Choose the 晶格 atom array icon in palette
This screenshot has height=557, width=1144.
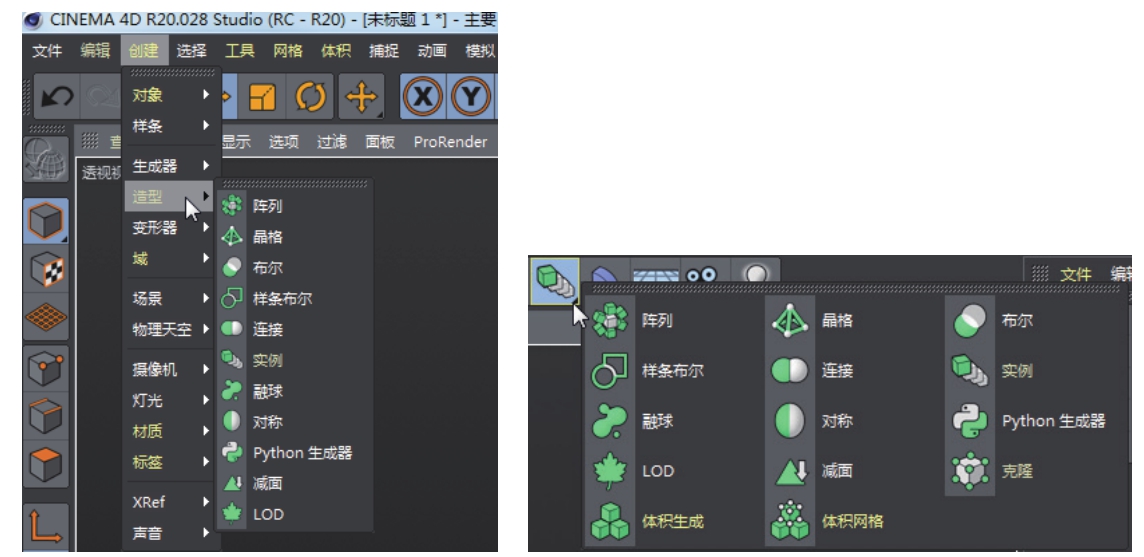tap(790, 320)
